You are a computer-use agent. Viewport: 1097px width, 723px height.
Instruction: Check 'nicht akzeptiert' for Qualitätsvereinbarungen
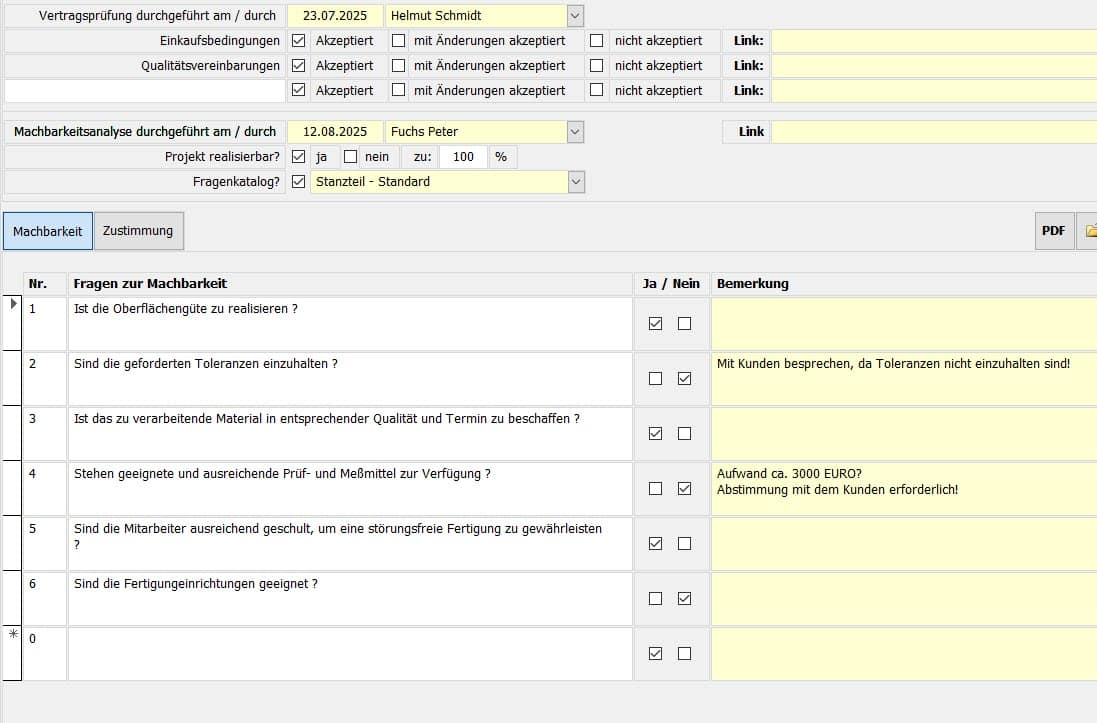[597, 66]
